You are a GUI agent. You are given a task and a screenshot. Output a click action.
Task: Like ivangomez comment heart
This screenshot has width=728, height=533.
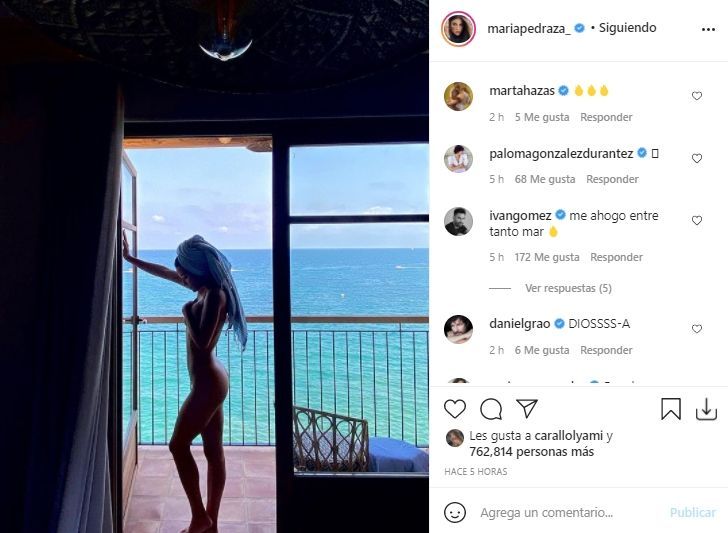pyautogui.click(x=696, y=221)
